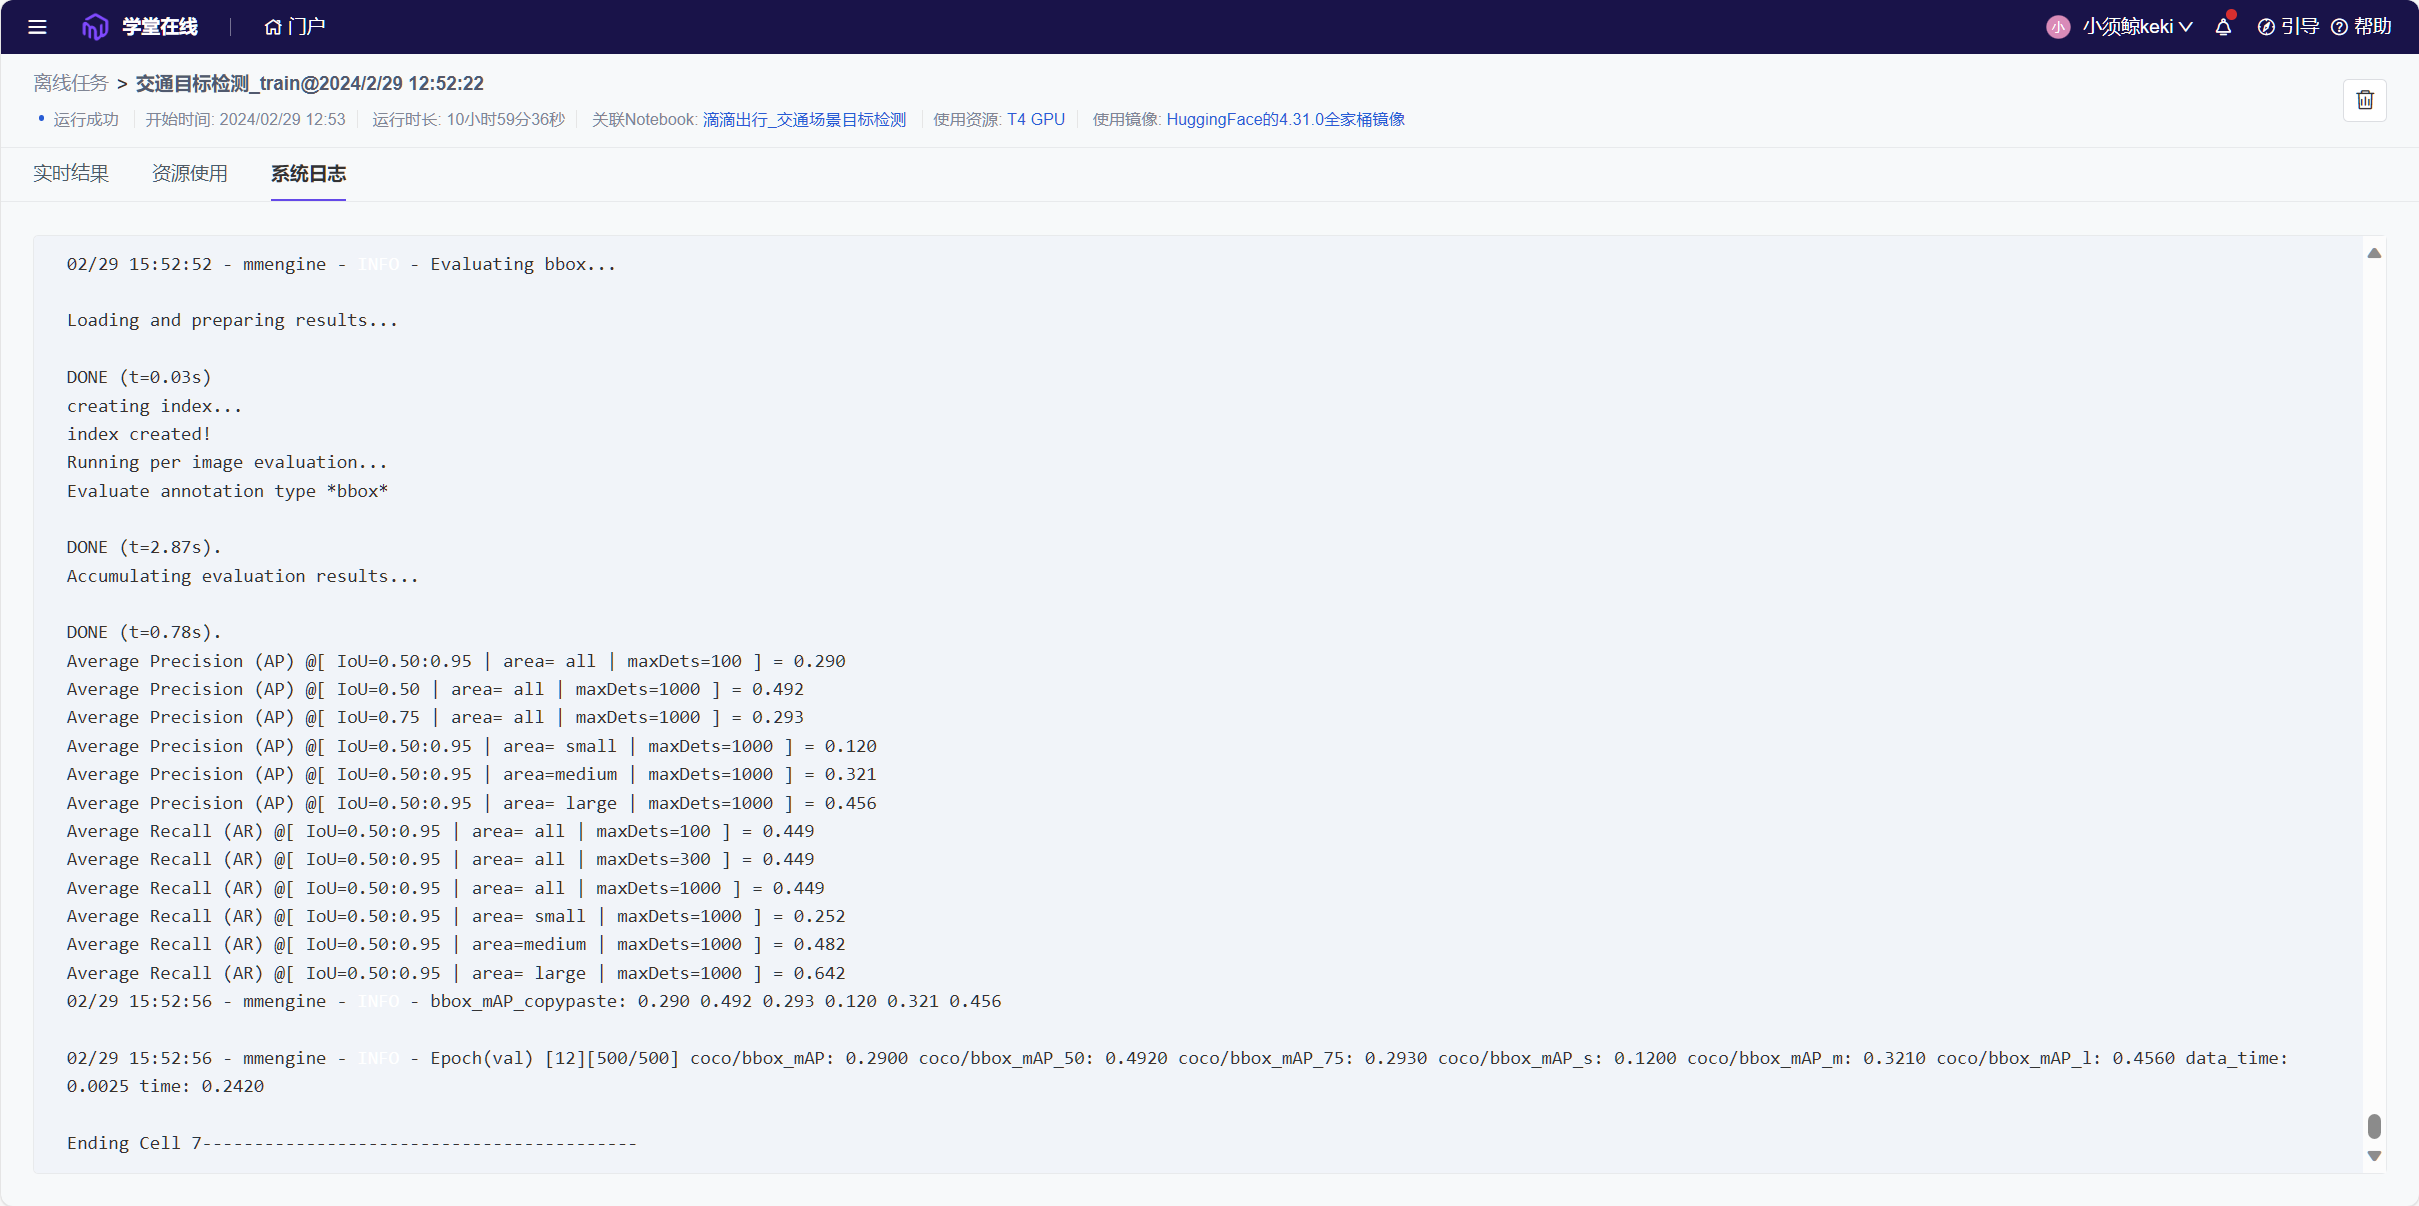2419x1206 pixels.
Task: Delete task with trash icon
Action: 2364,100
